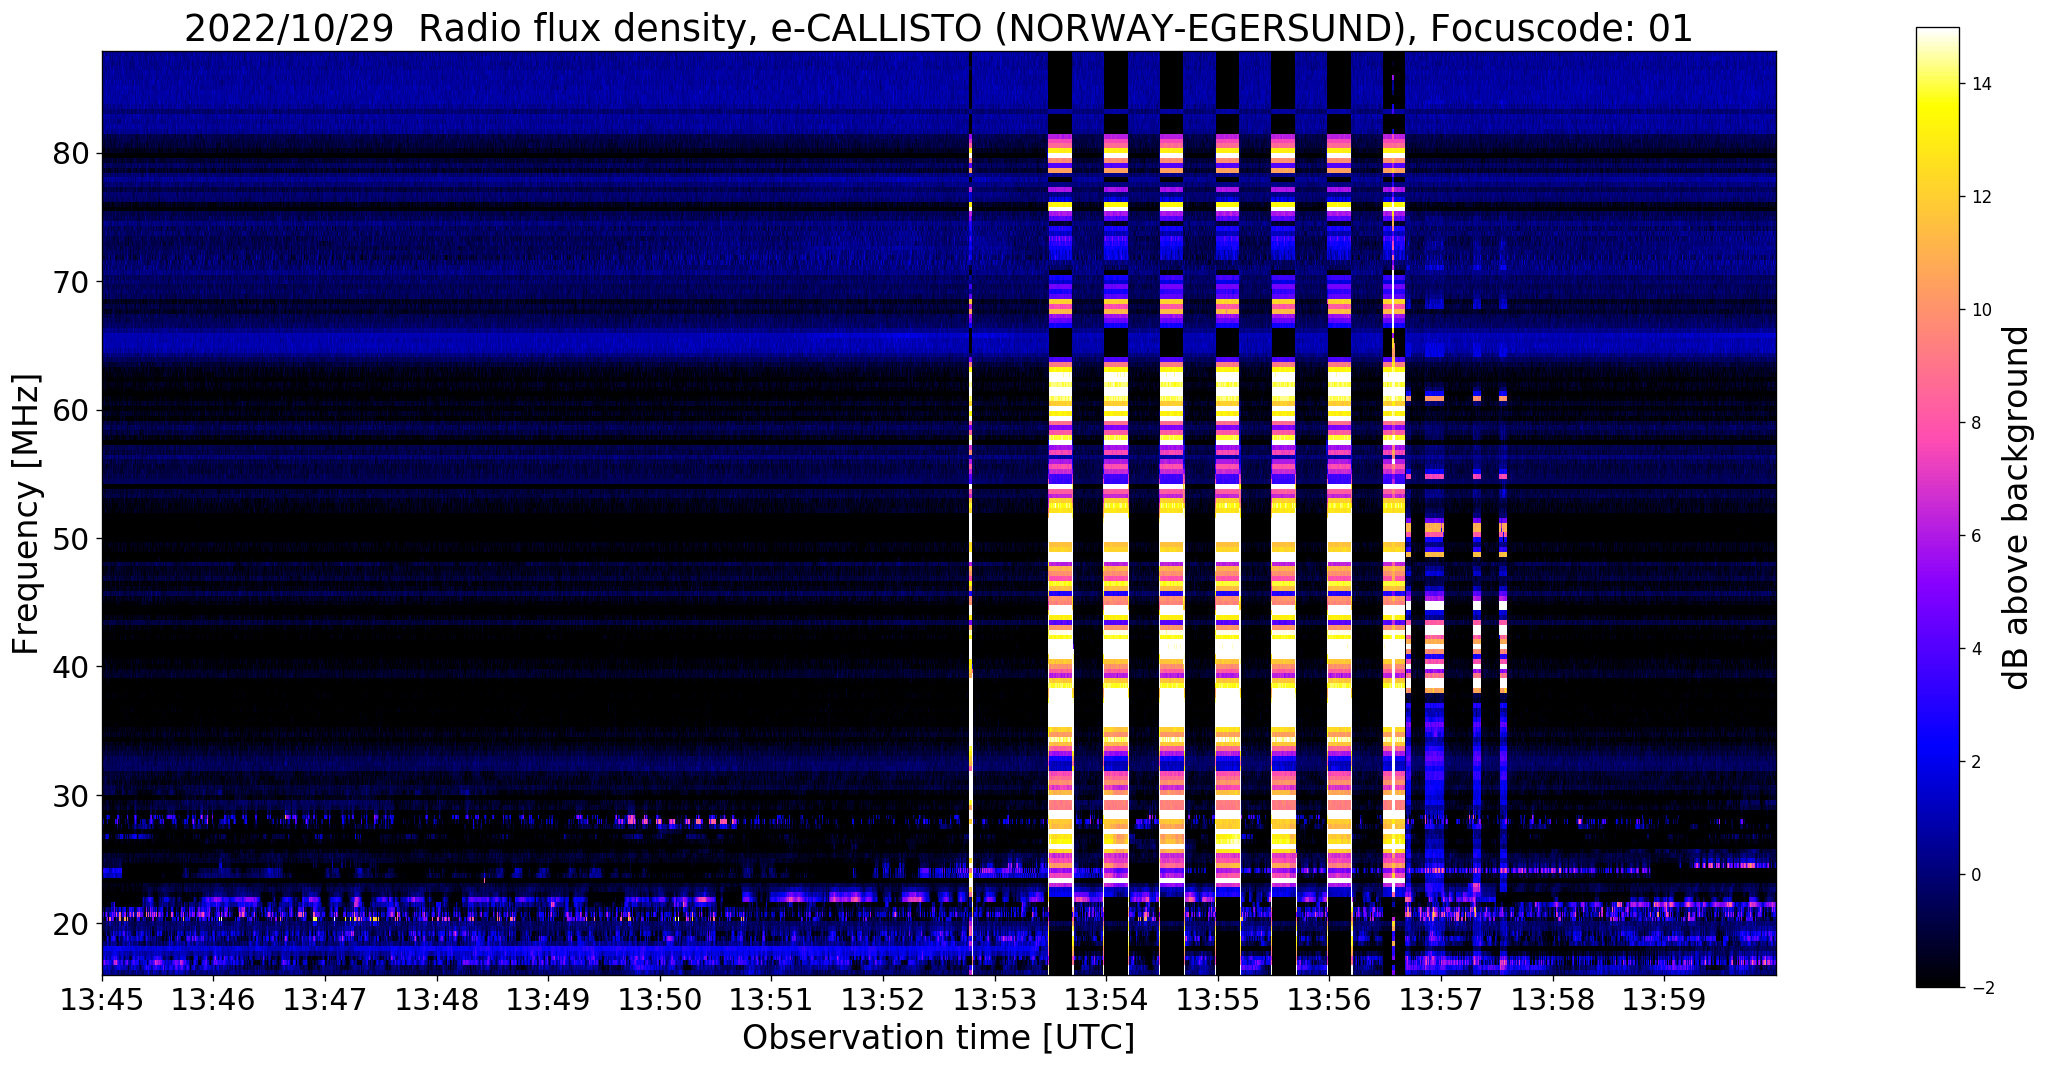Image resolution: width=2047 pixels, height=1067 pixels.
Task: Click the colorbar tick value 0
Action: pyautogui.click(x=1975, y=875)
